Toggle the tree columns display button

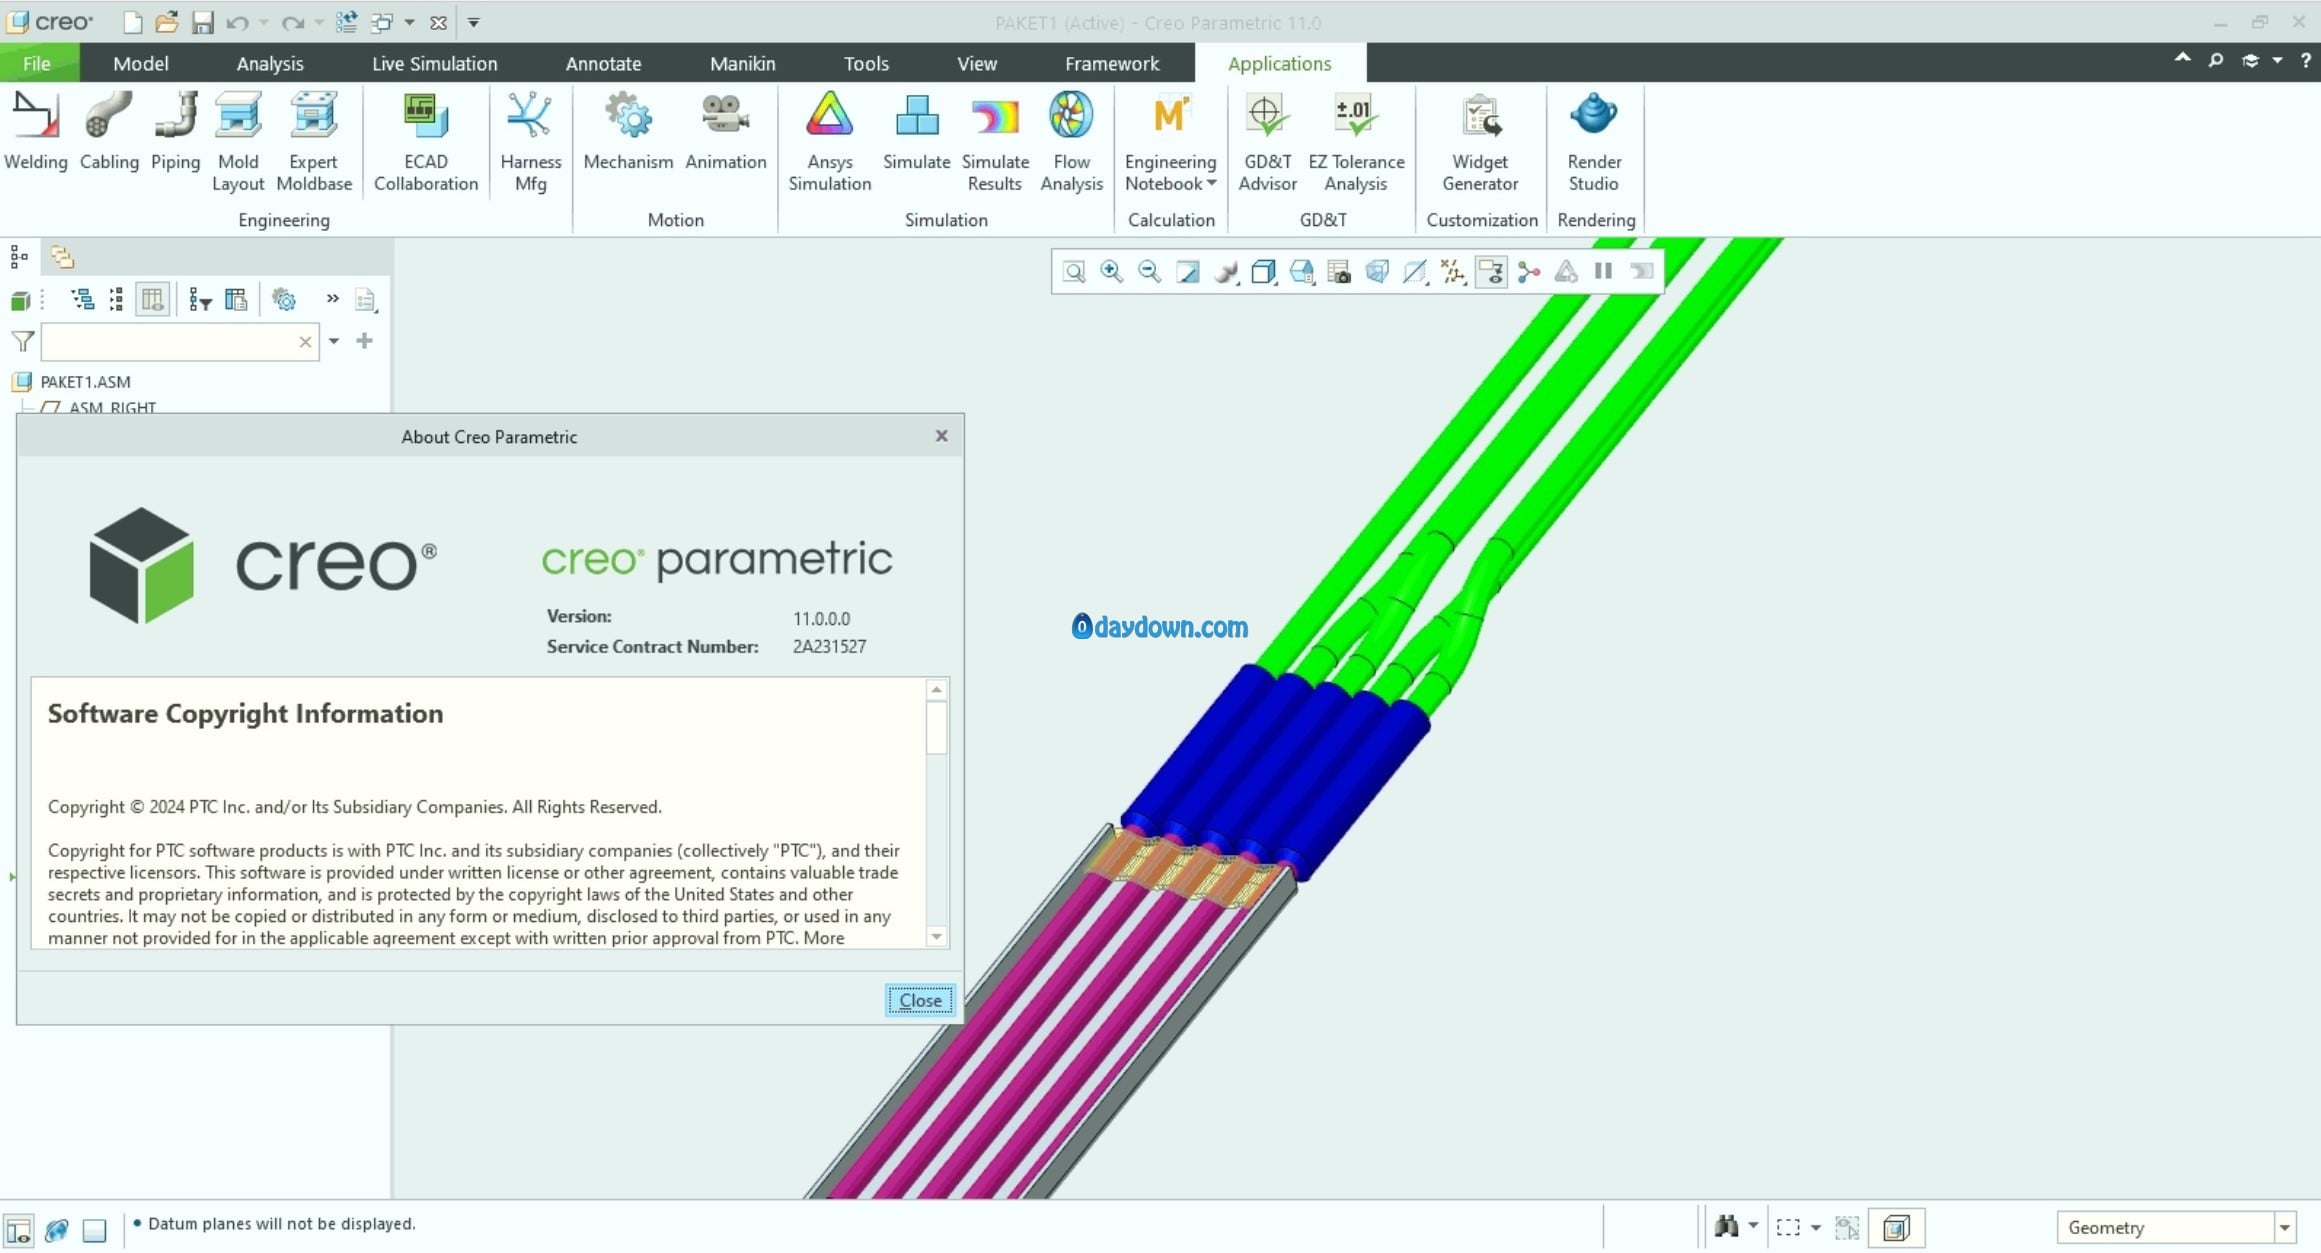[x=152, y=300]
